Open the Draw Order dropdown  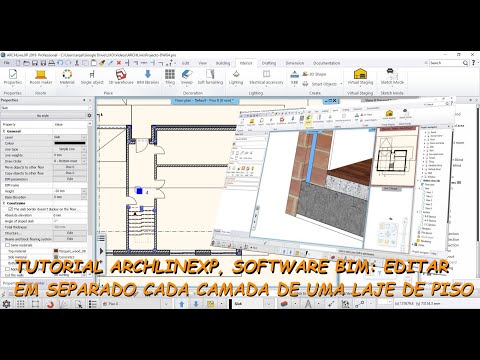(84, 161)
